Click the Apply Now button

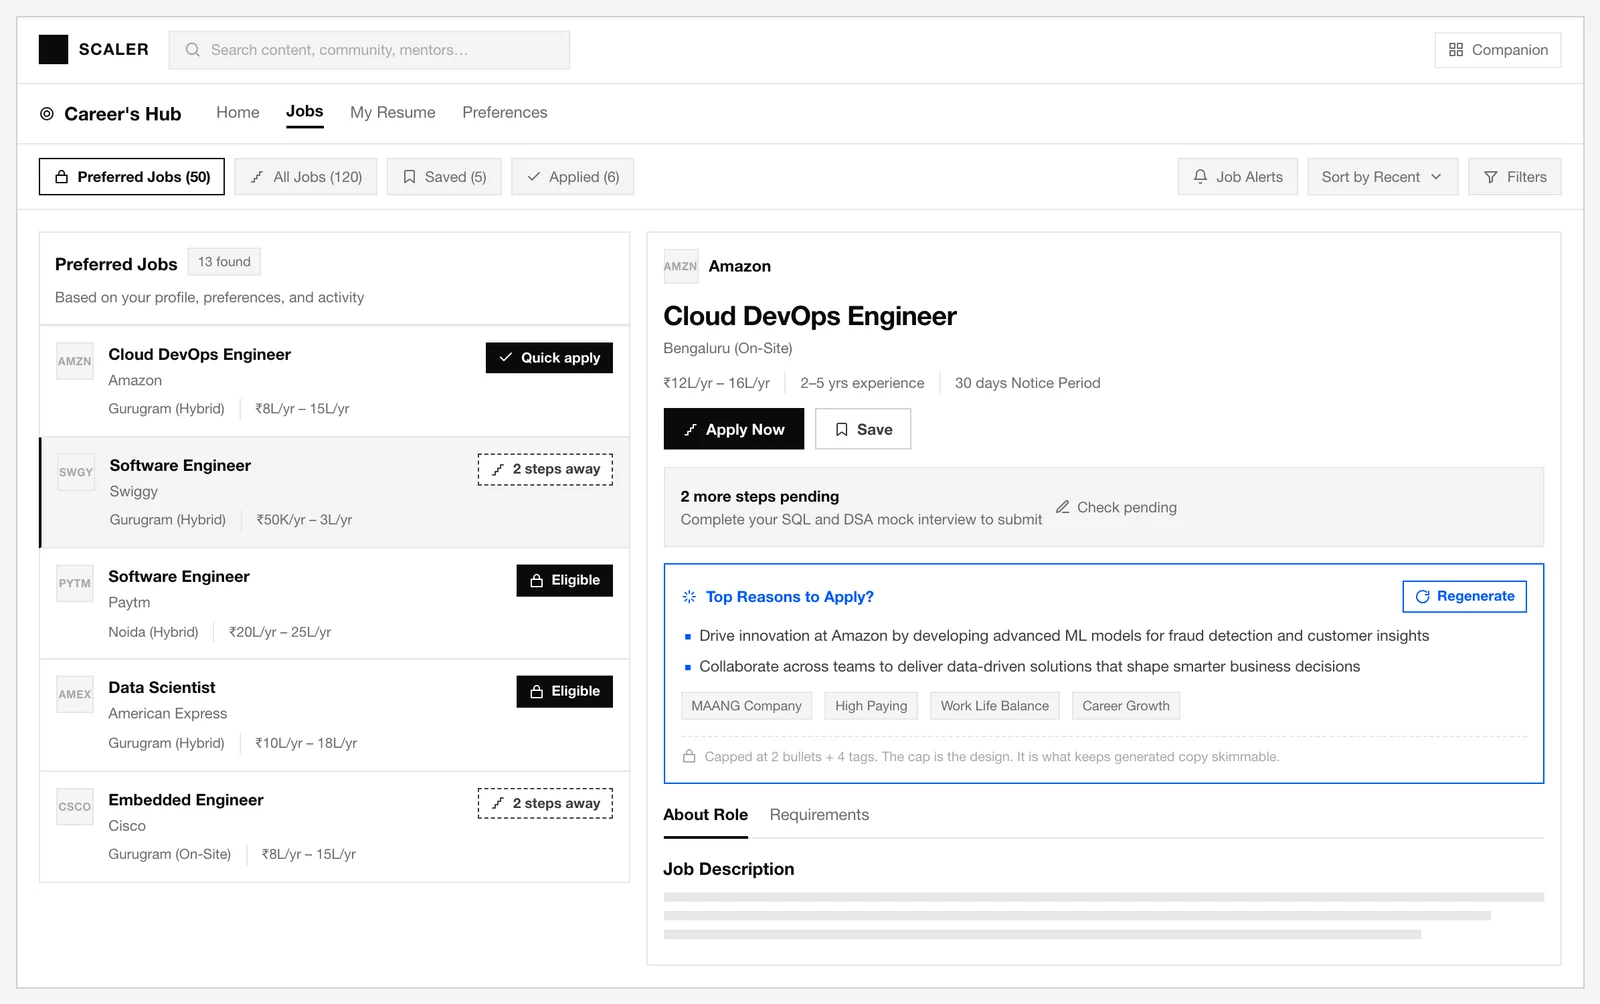pyautogui.click(x=734, y=429)
